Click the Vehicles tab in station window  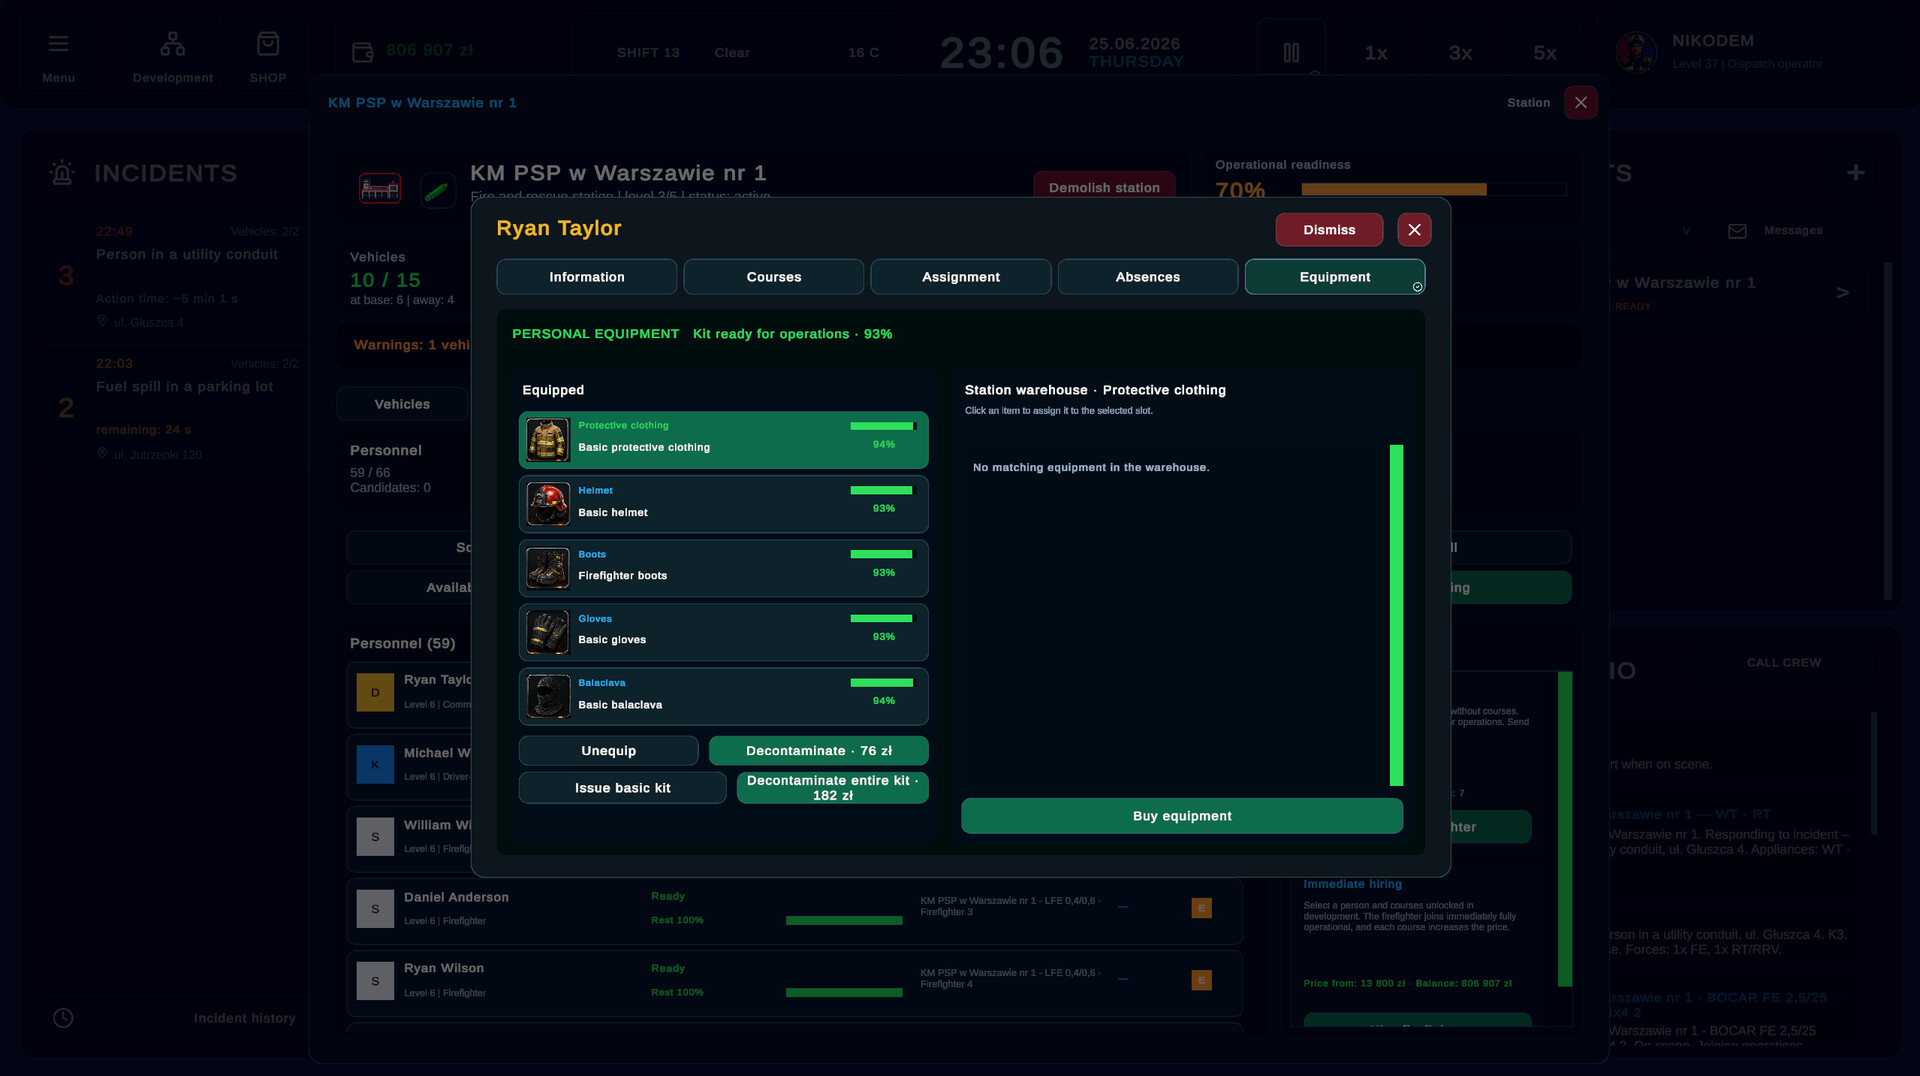coord(402,404)
